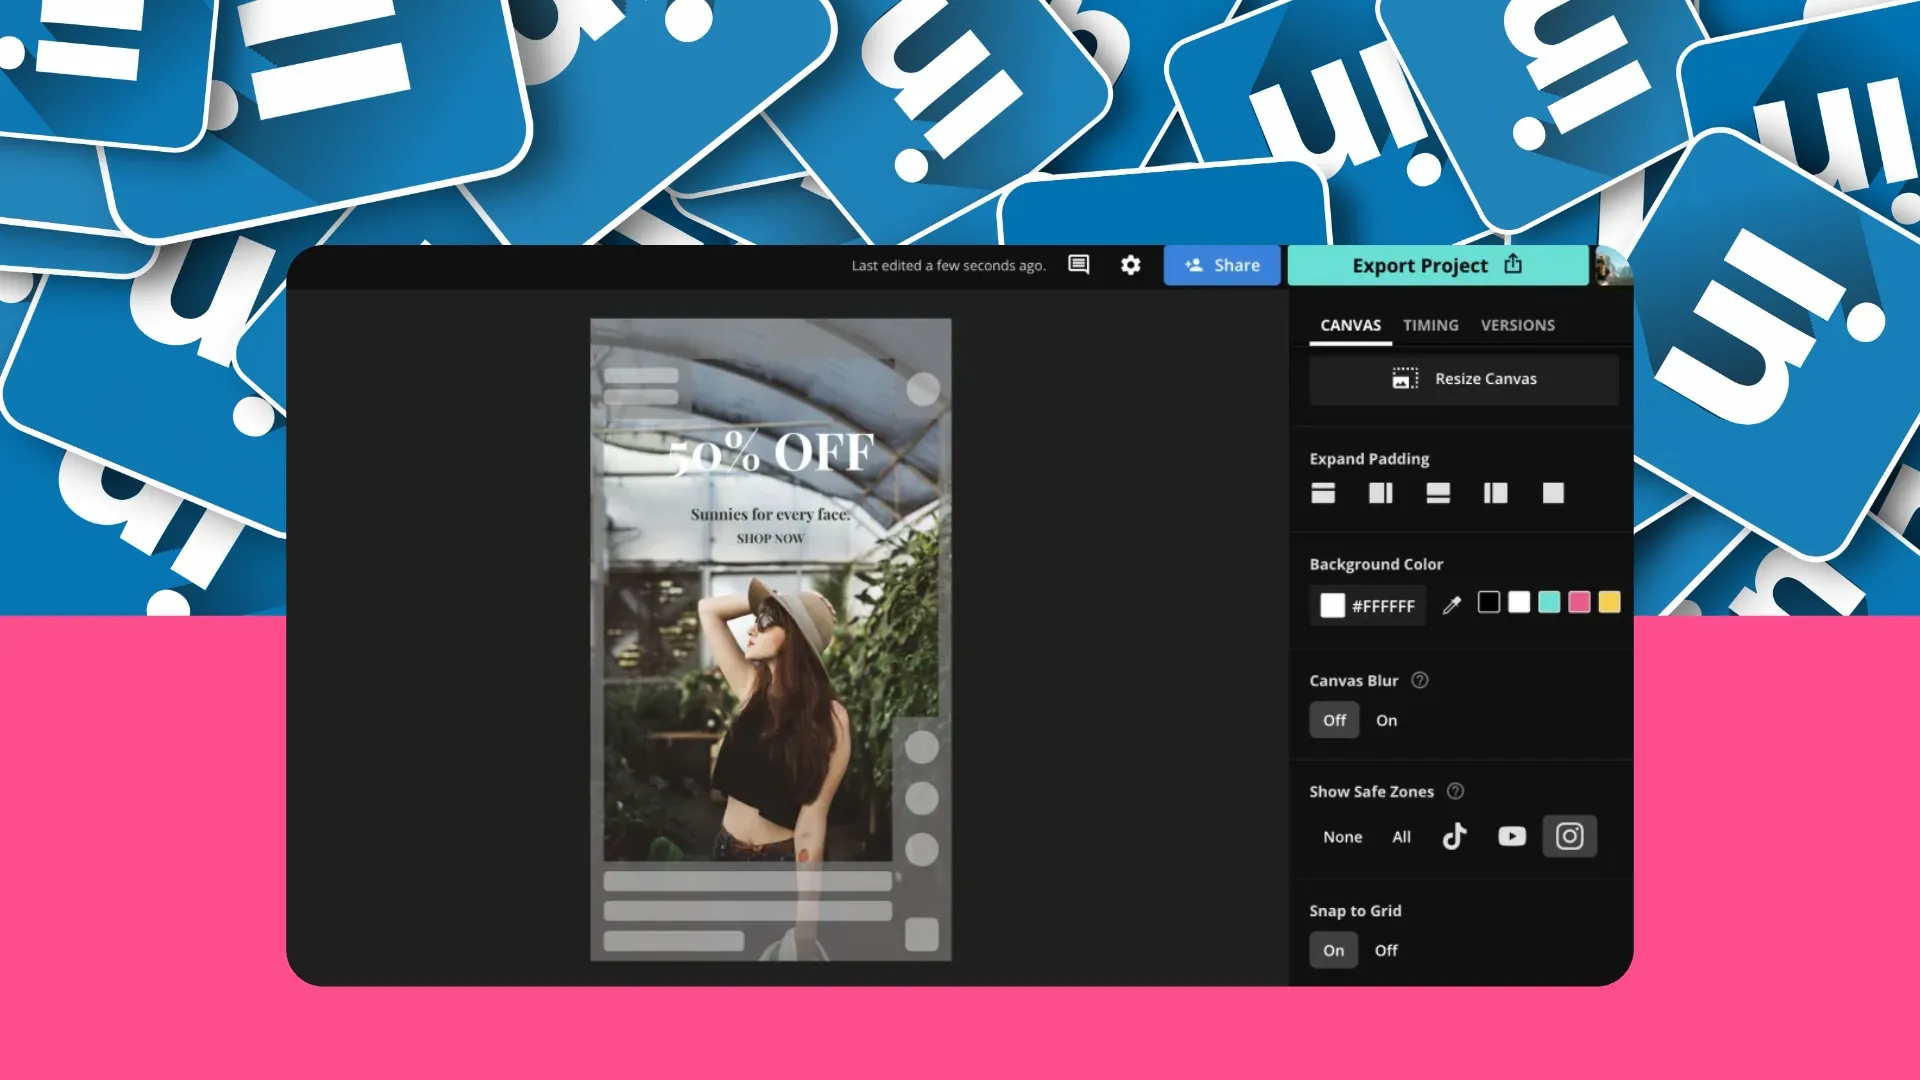Set safe zones to None
1920x1080 pixels.
(1343, 837)
